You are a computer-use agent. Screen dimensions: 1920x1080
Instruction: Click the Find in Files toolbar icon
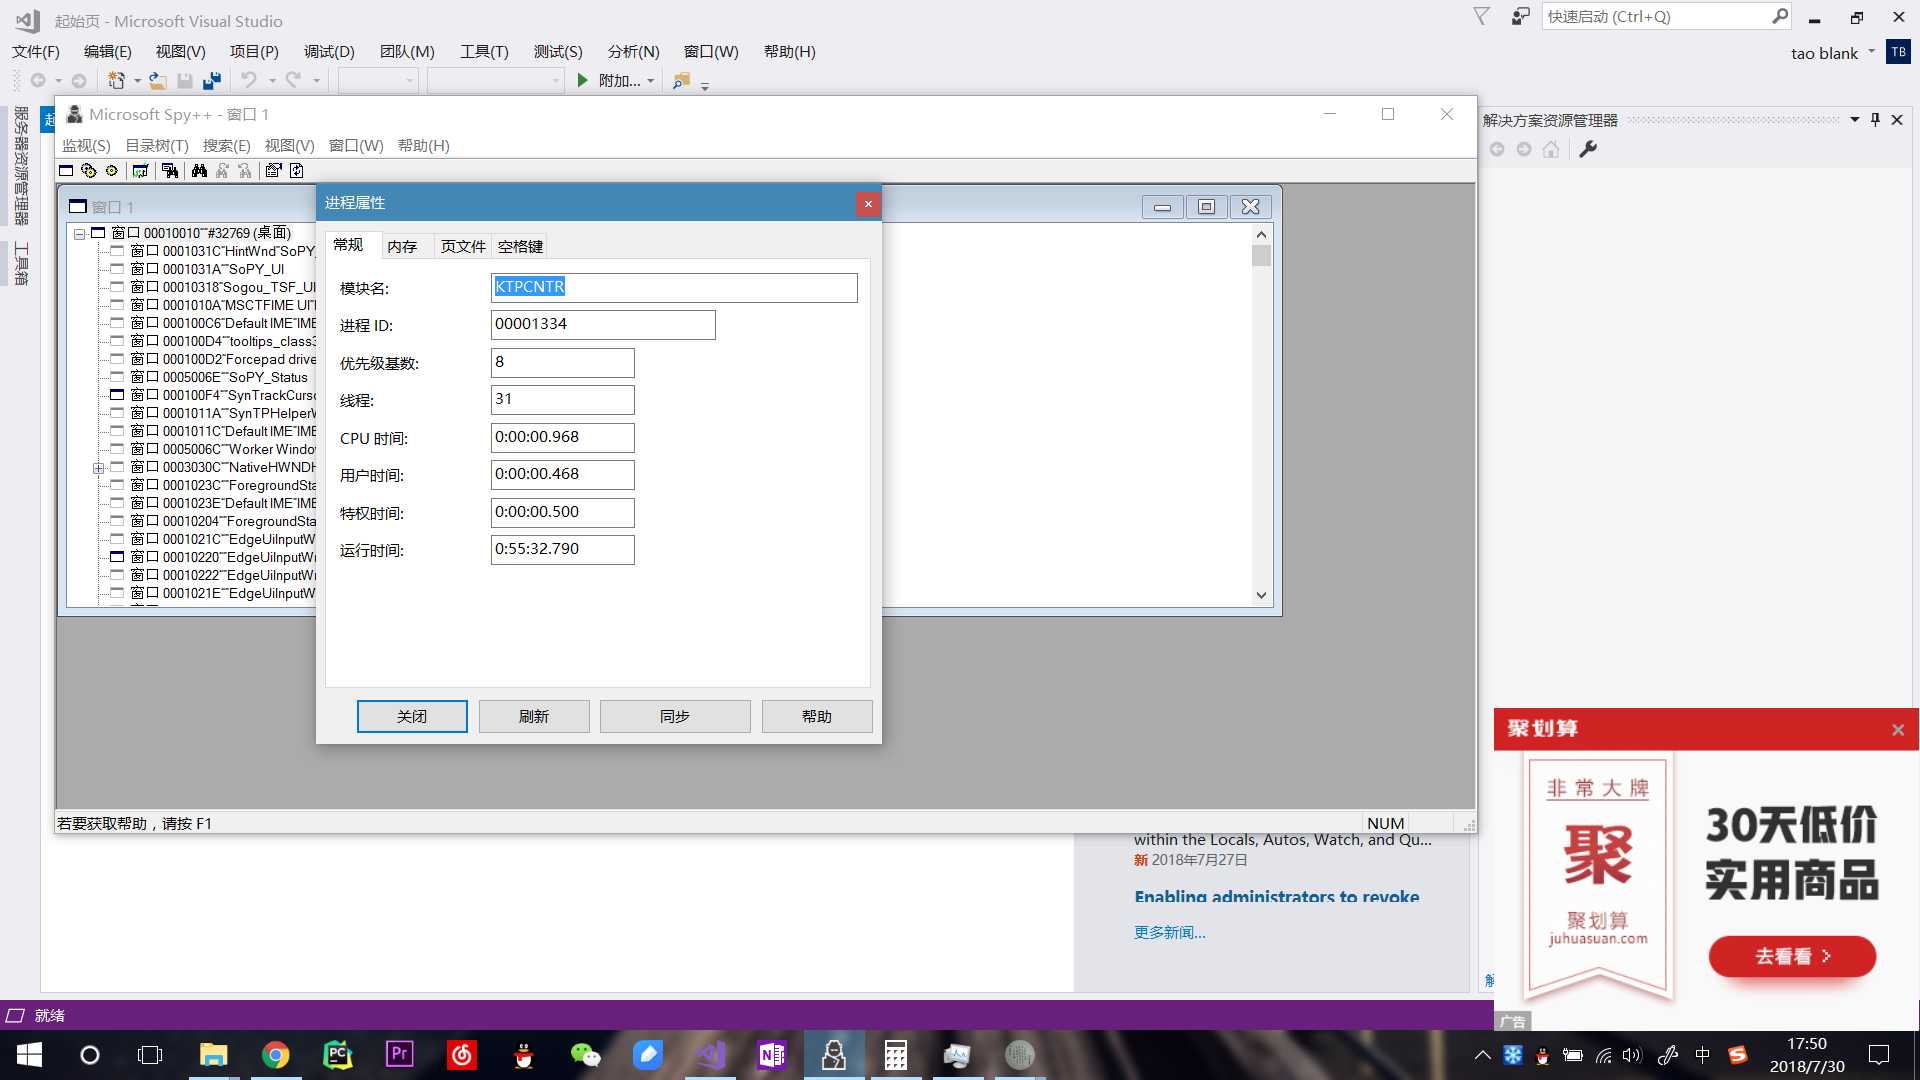point(681,81)
